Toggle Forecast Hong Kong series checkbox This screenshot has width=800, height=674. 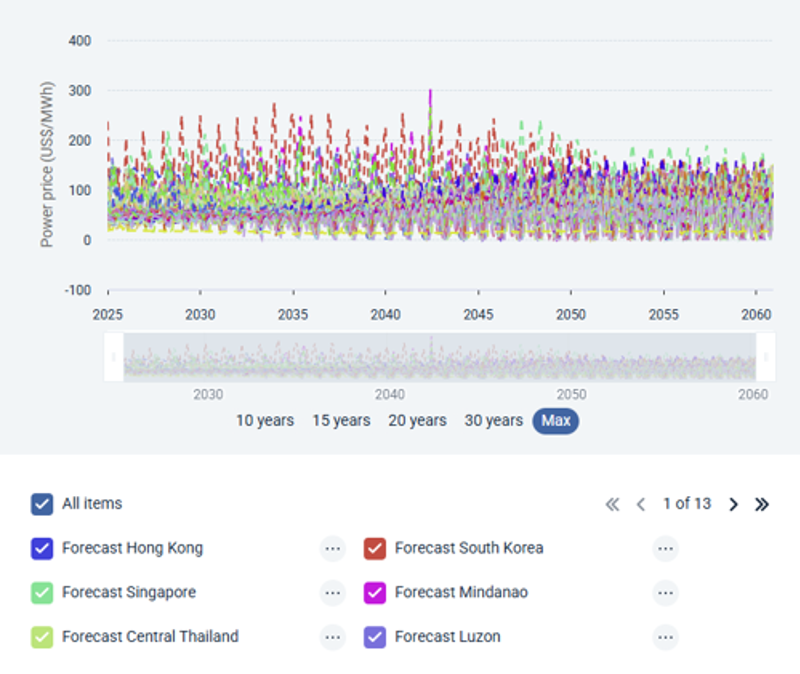pyautogui.click(x=42, y=548)
